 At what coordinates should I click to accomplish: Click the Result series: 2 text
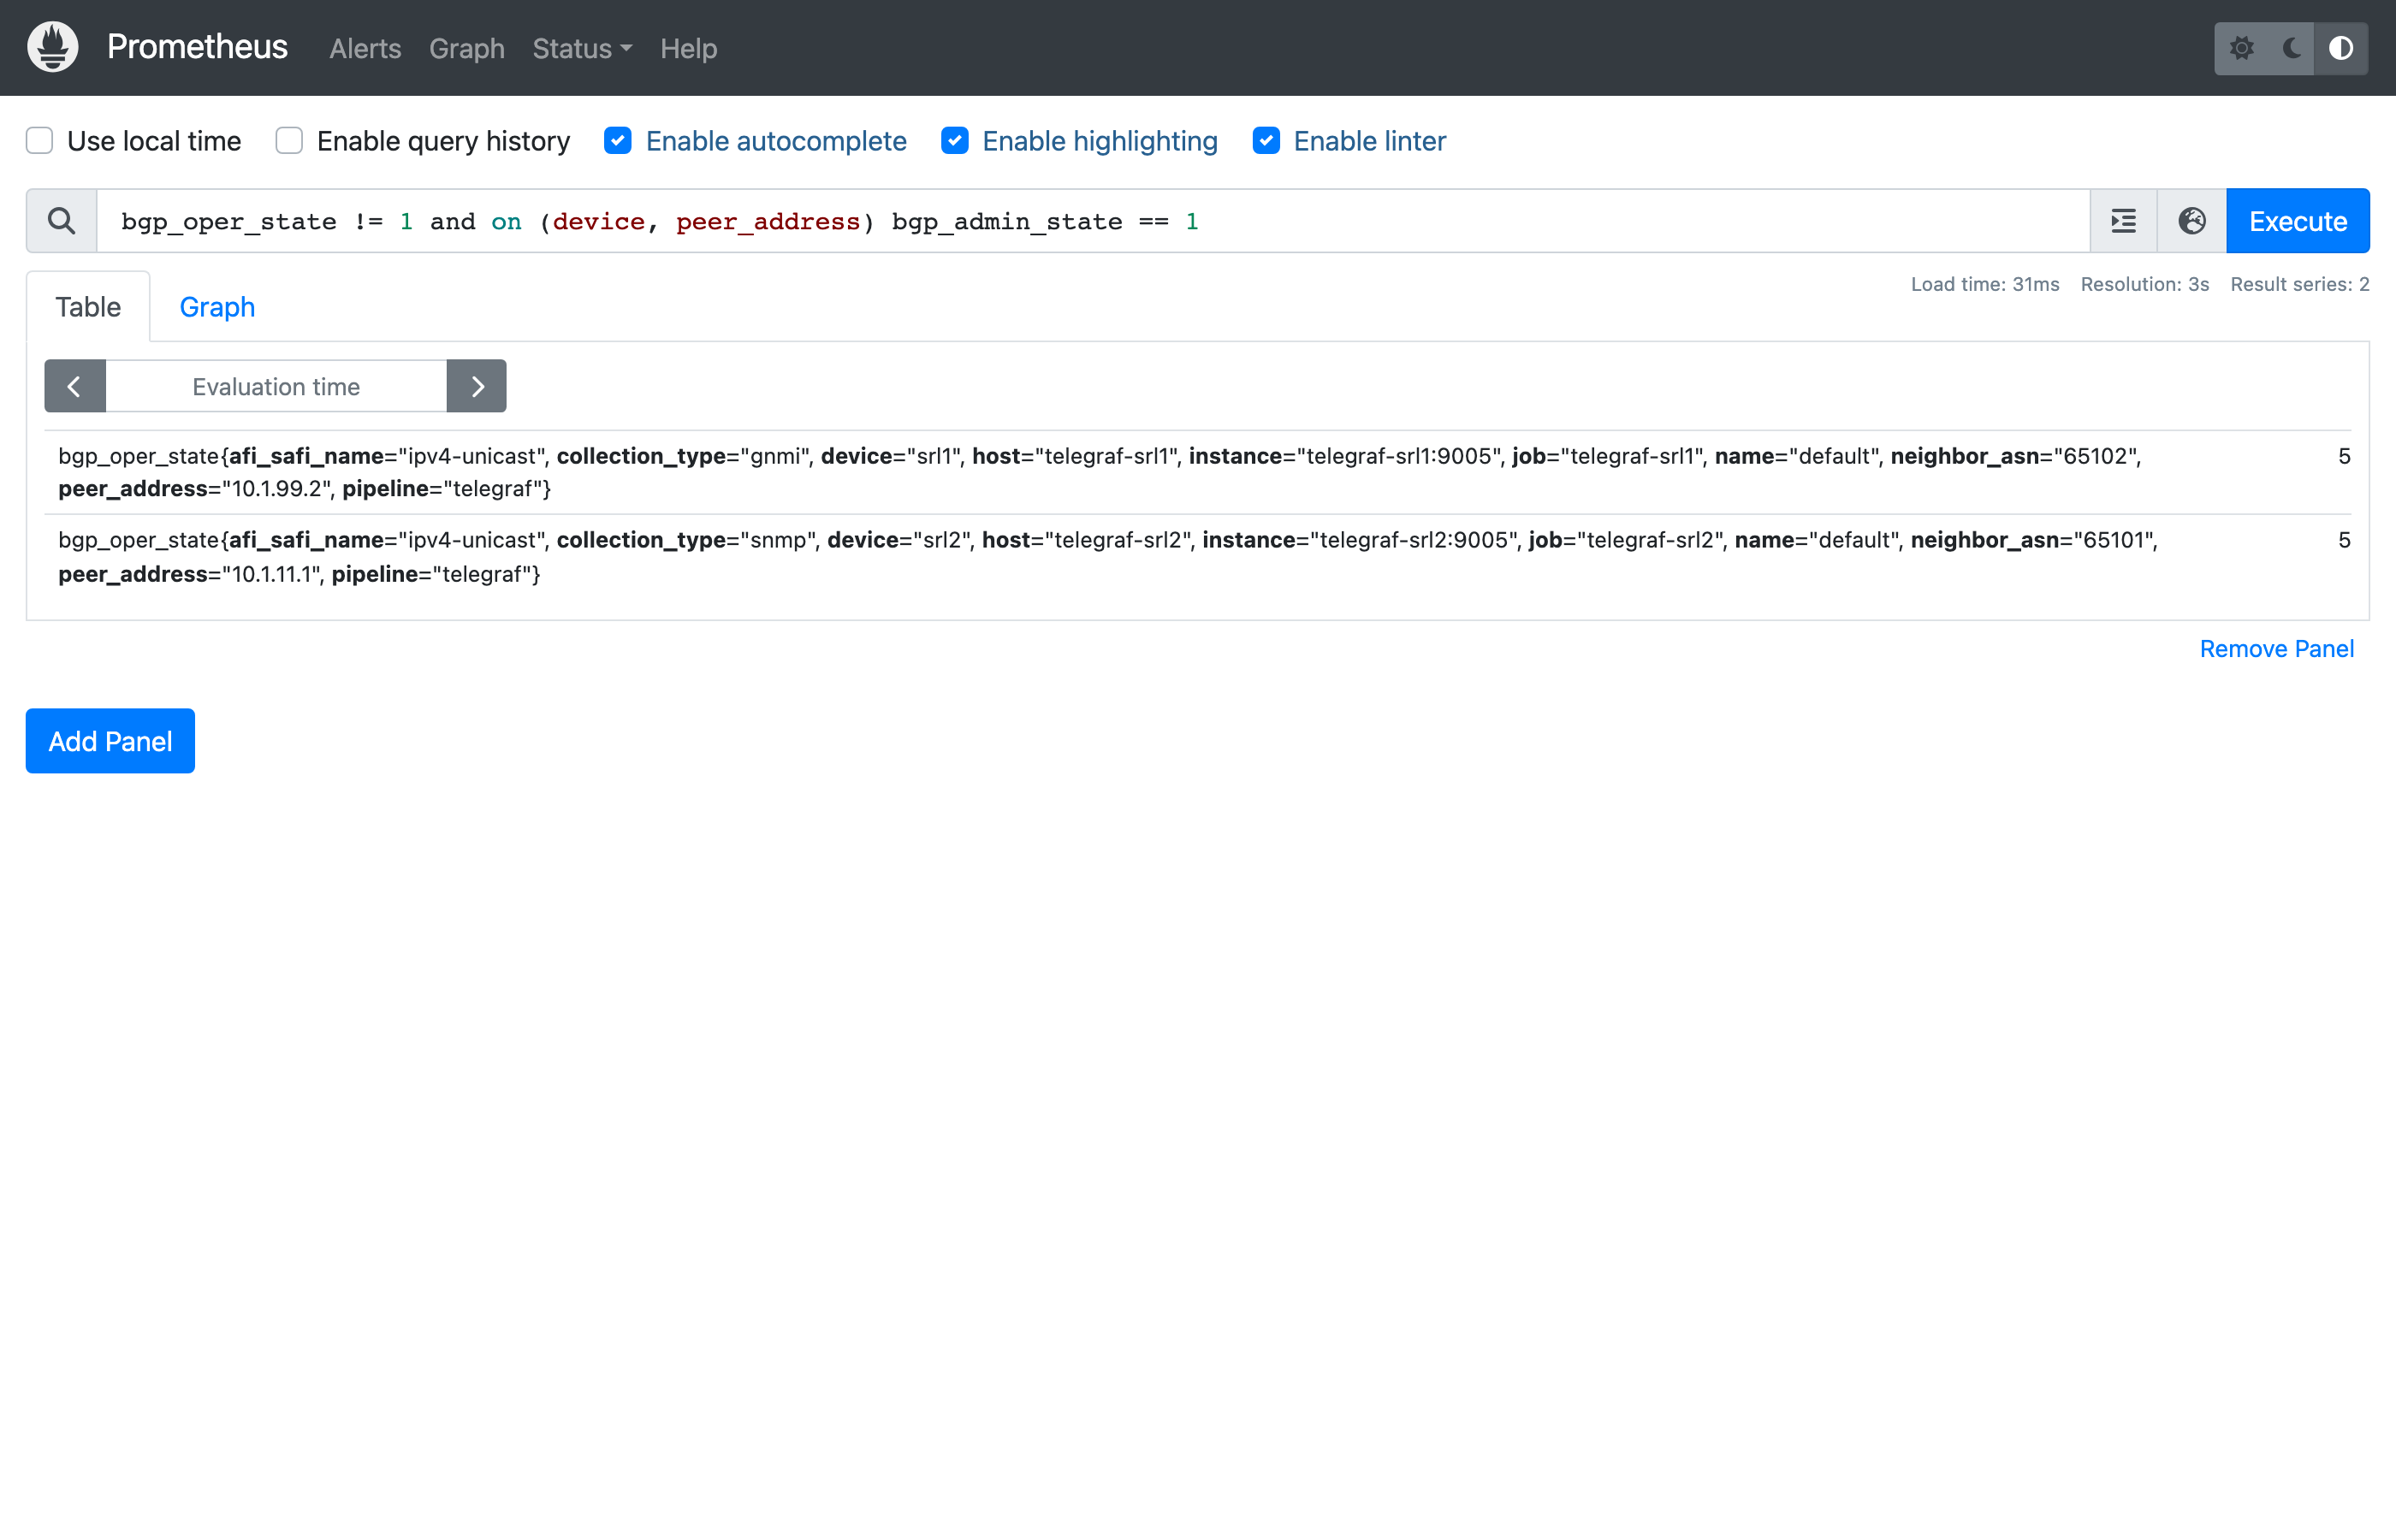(x=2300, y=284)
